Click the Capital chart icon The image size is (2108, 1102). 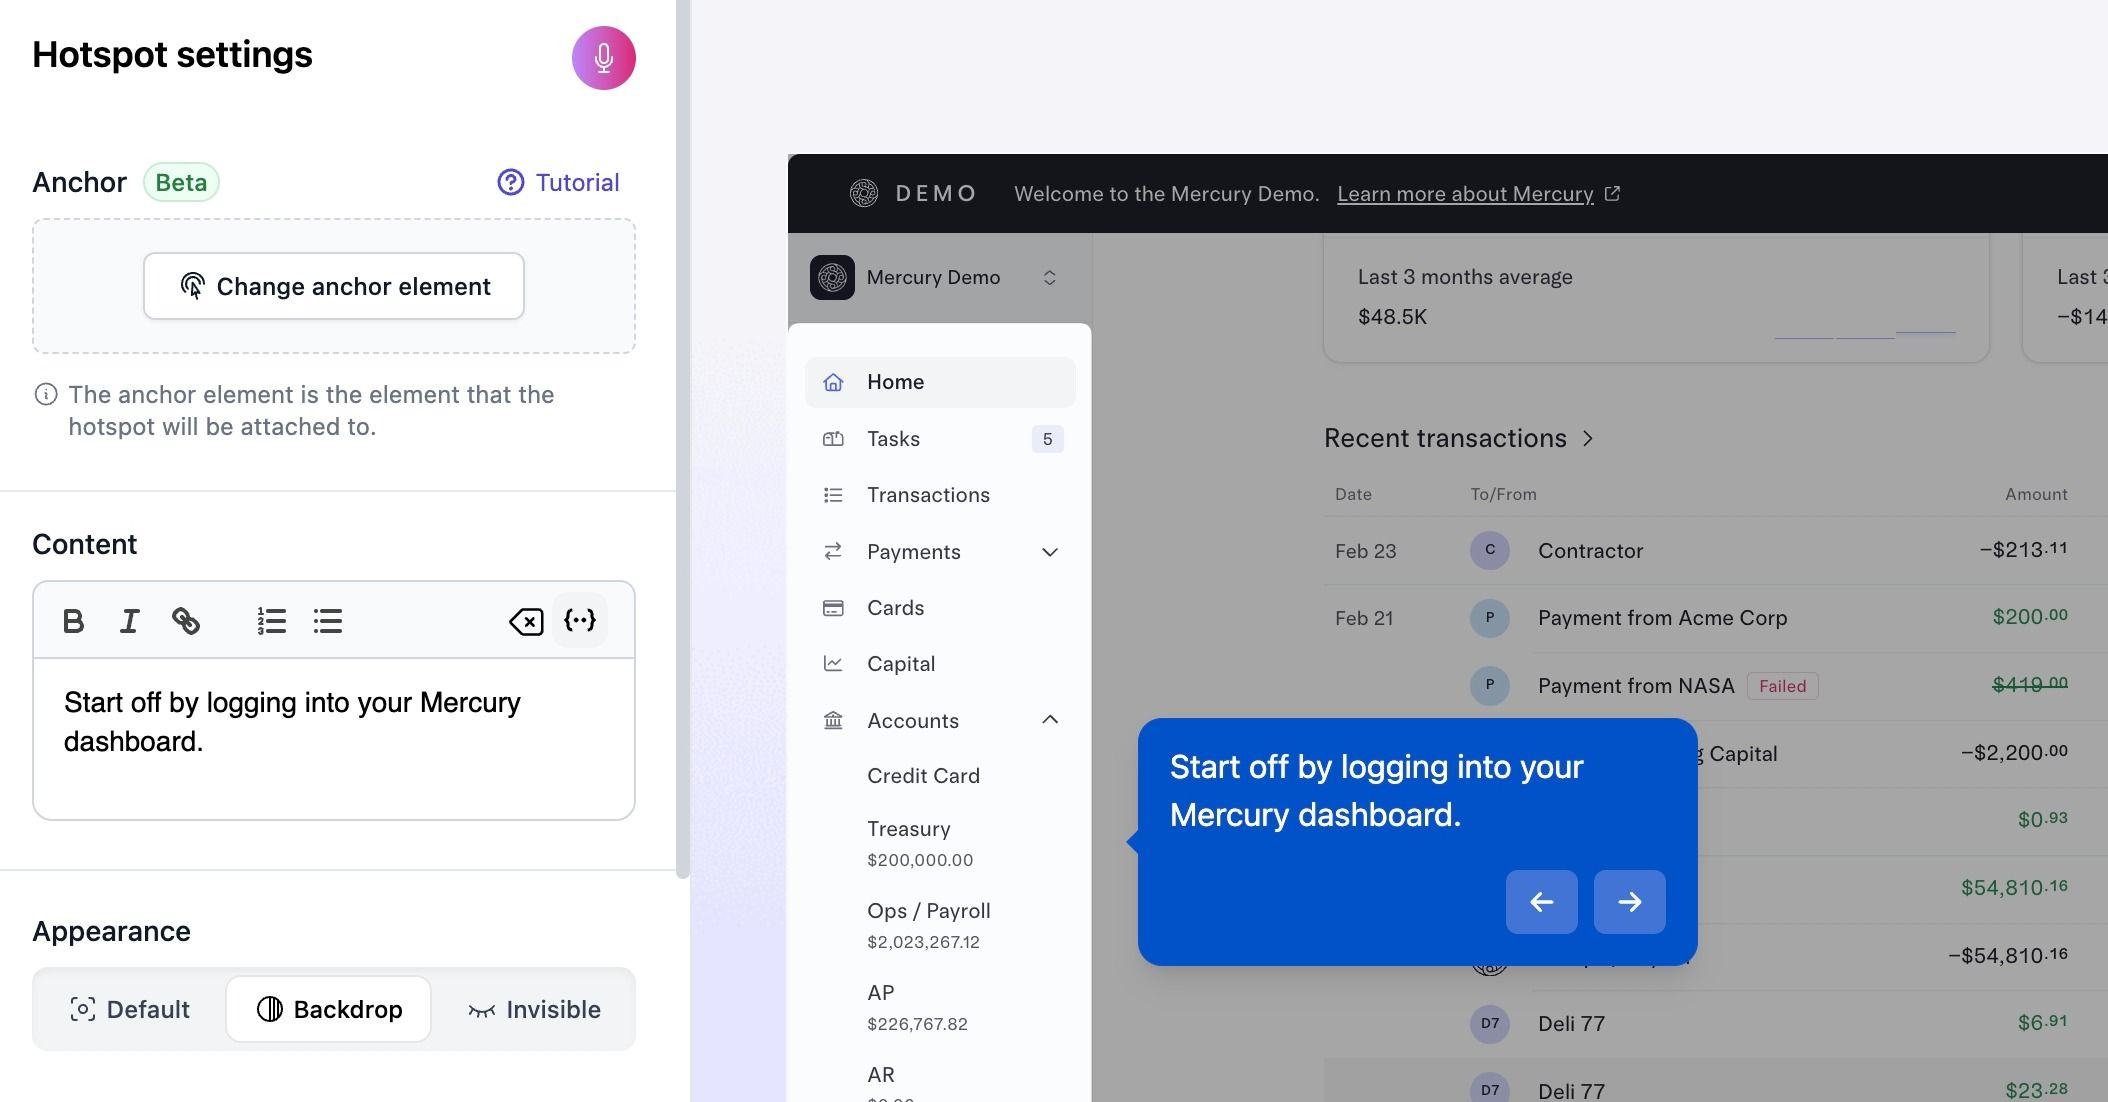click(833, 663)
